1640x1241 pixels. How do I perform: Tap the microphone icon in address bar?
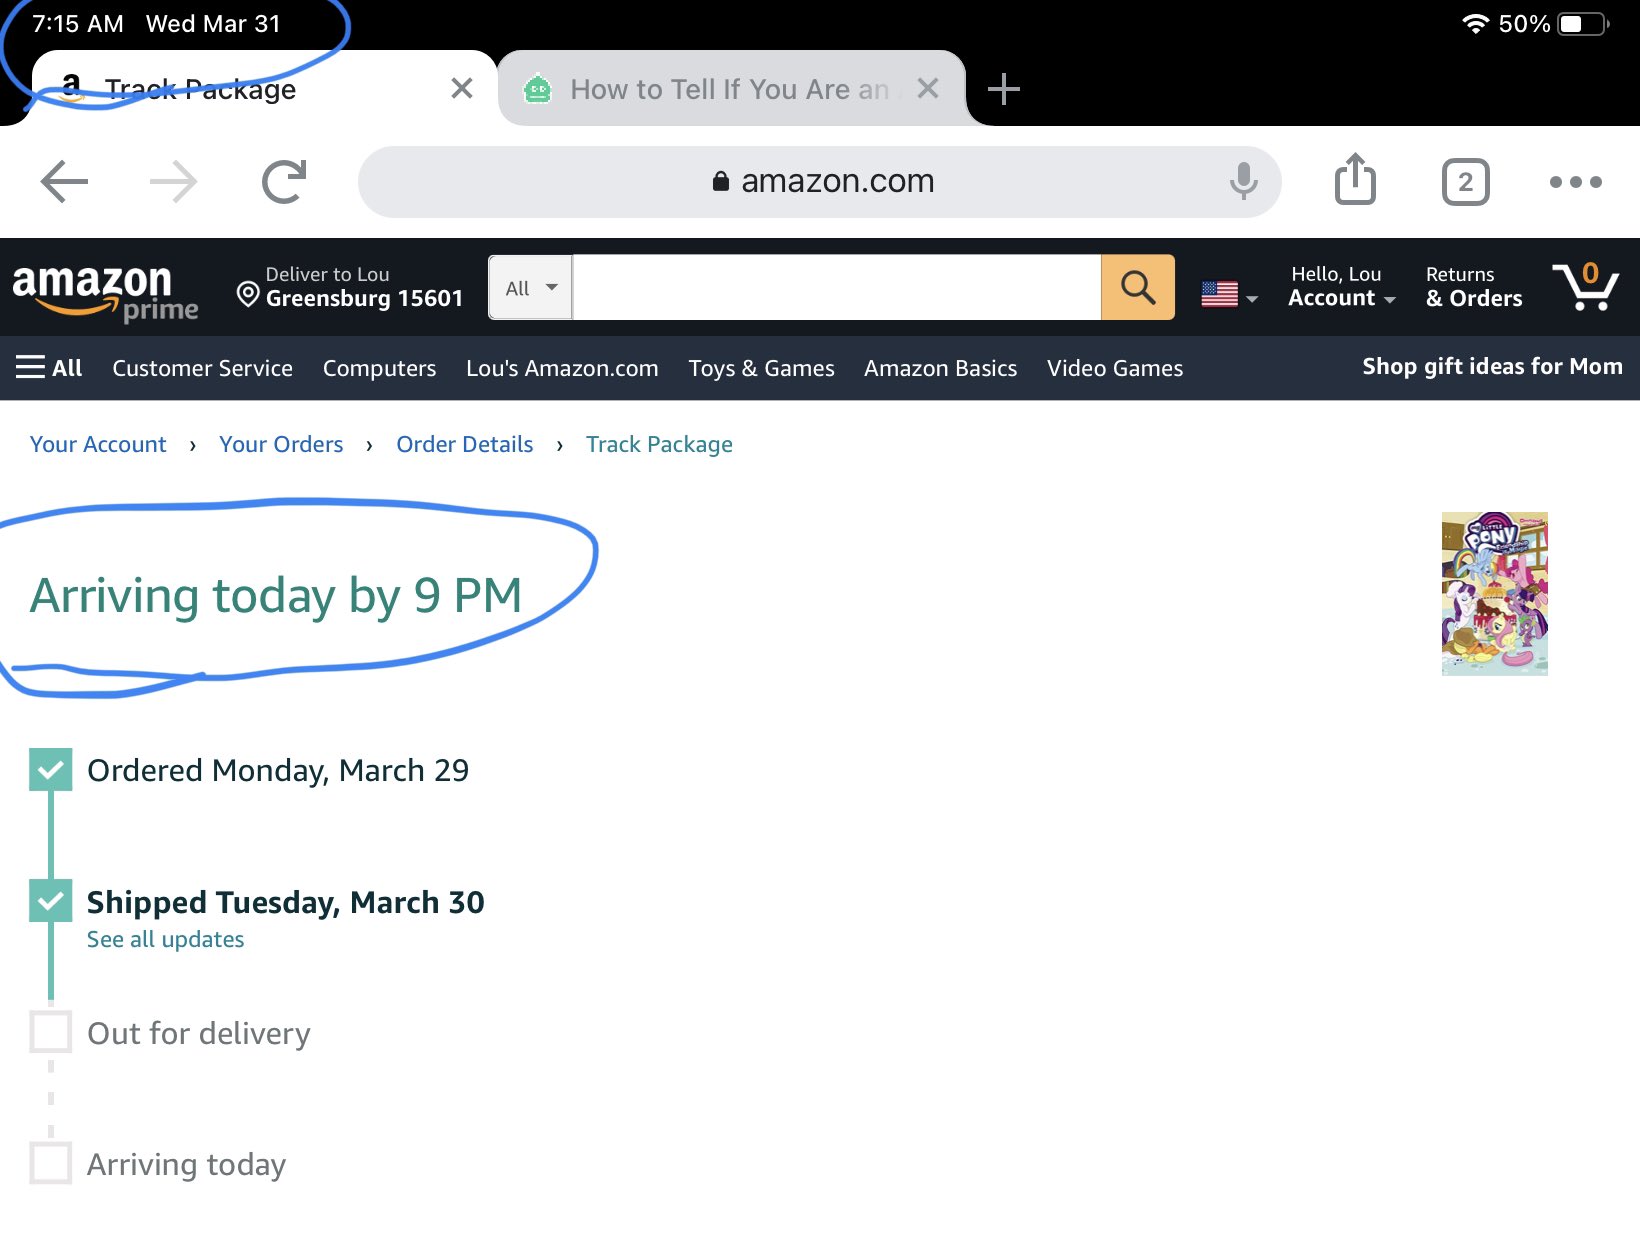pos(1243,181)
